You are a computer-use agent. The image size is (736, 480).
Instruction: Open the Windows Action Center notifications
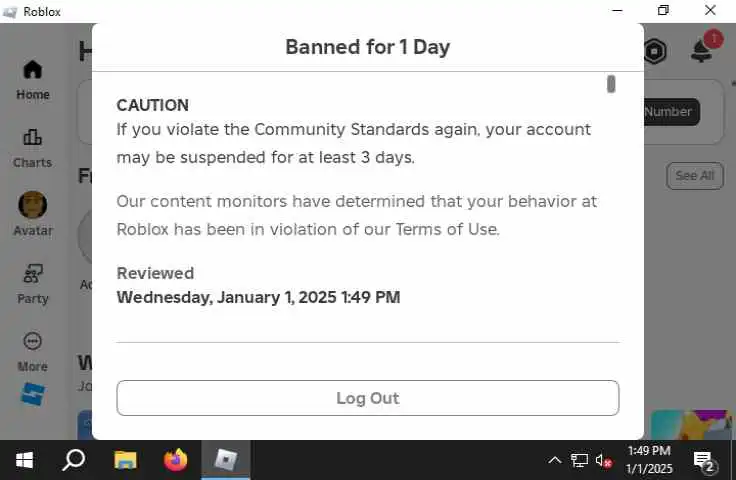point(703,461)
